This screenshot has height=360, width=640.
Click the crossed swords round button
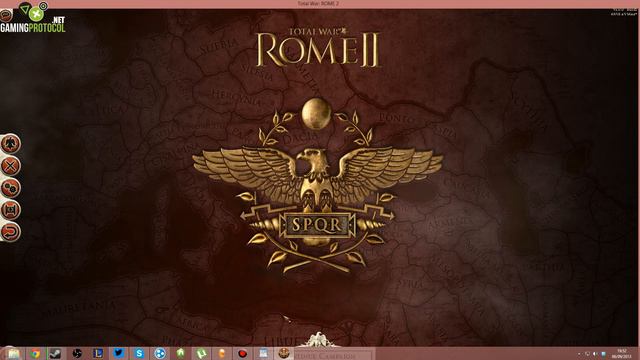[10, 166]
